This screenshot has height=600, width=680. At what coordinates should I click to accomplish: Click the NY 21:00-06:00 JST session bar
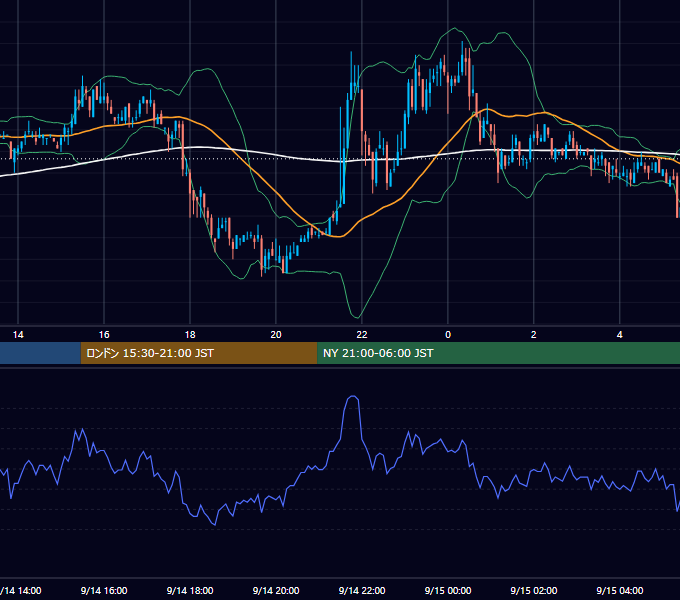click(x=498, y=353)
